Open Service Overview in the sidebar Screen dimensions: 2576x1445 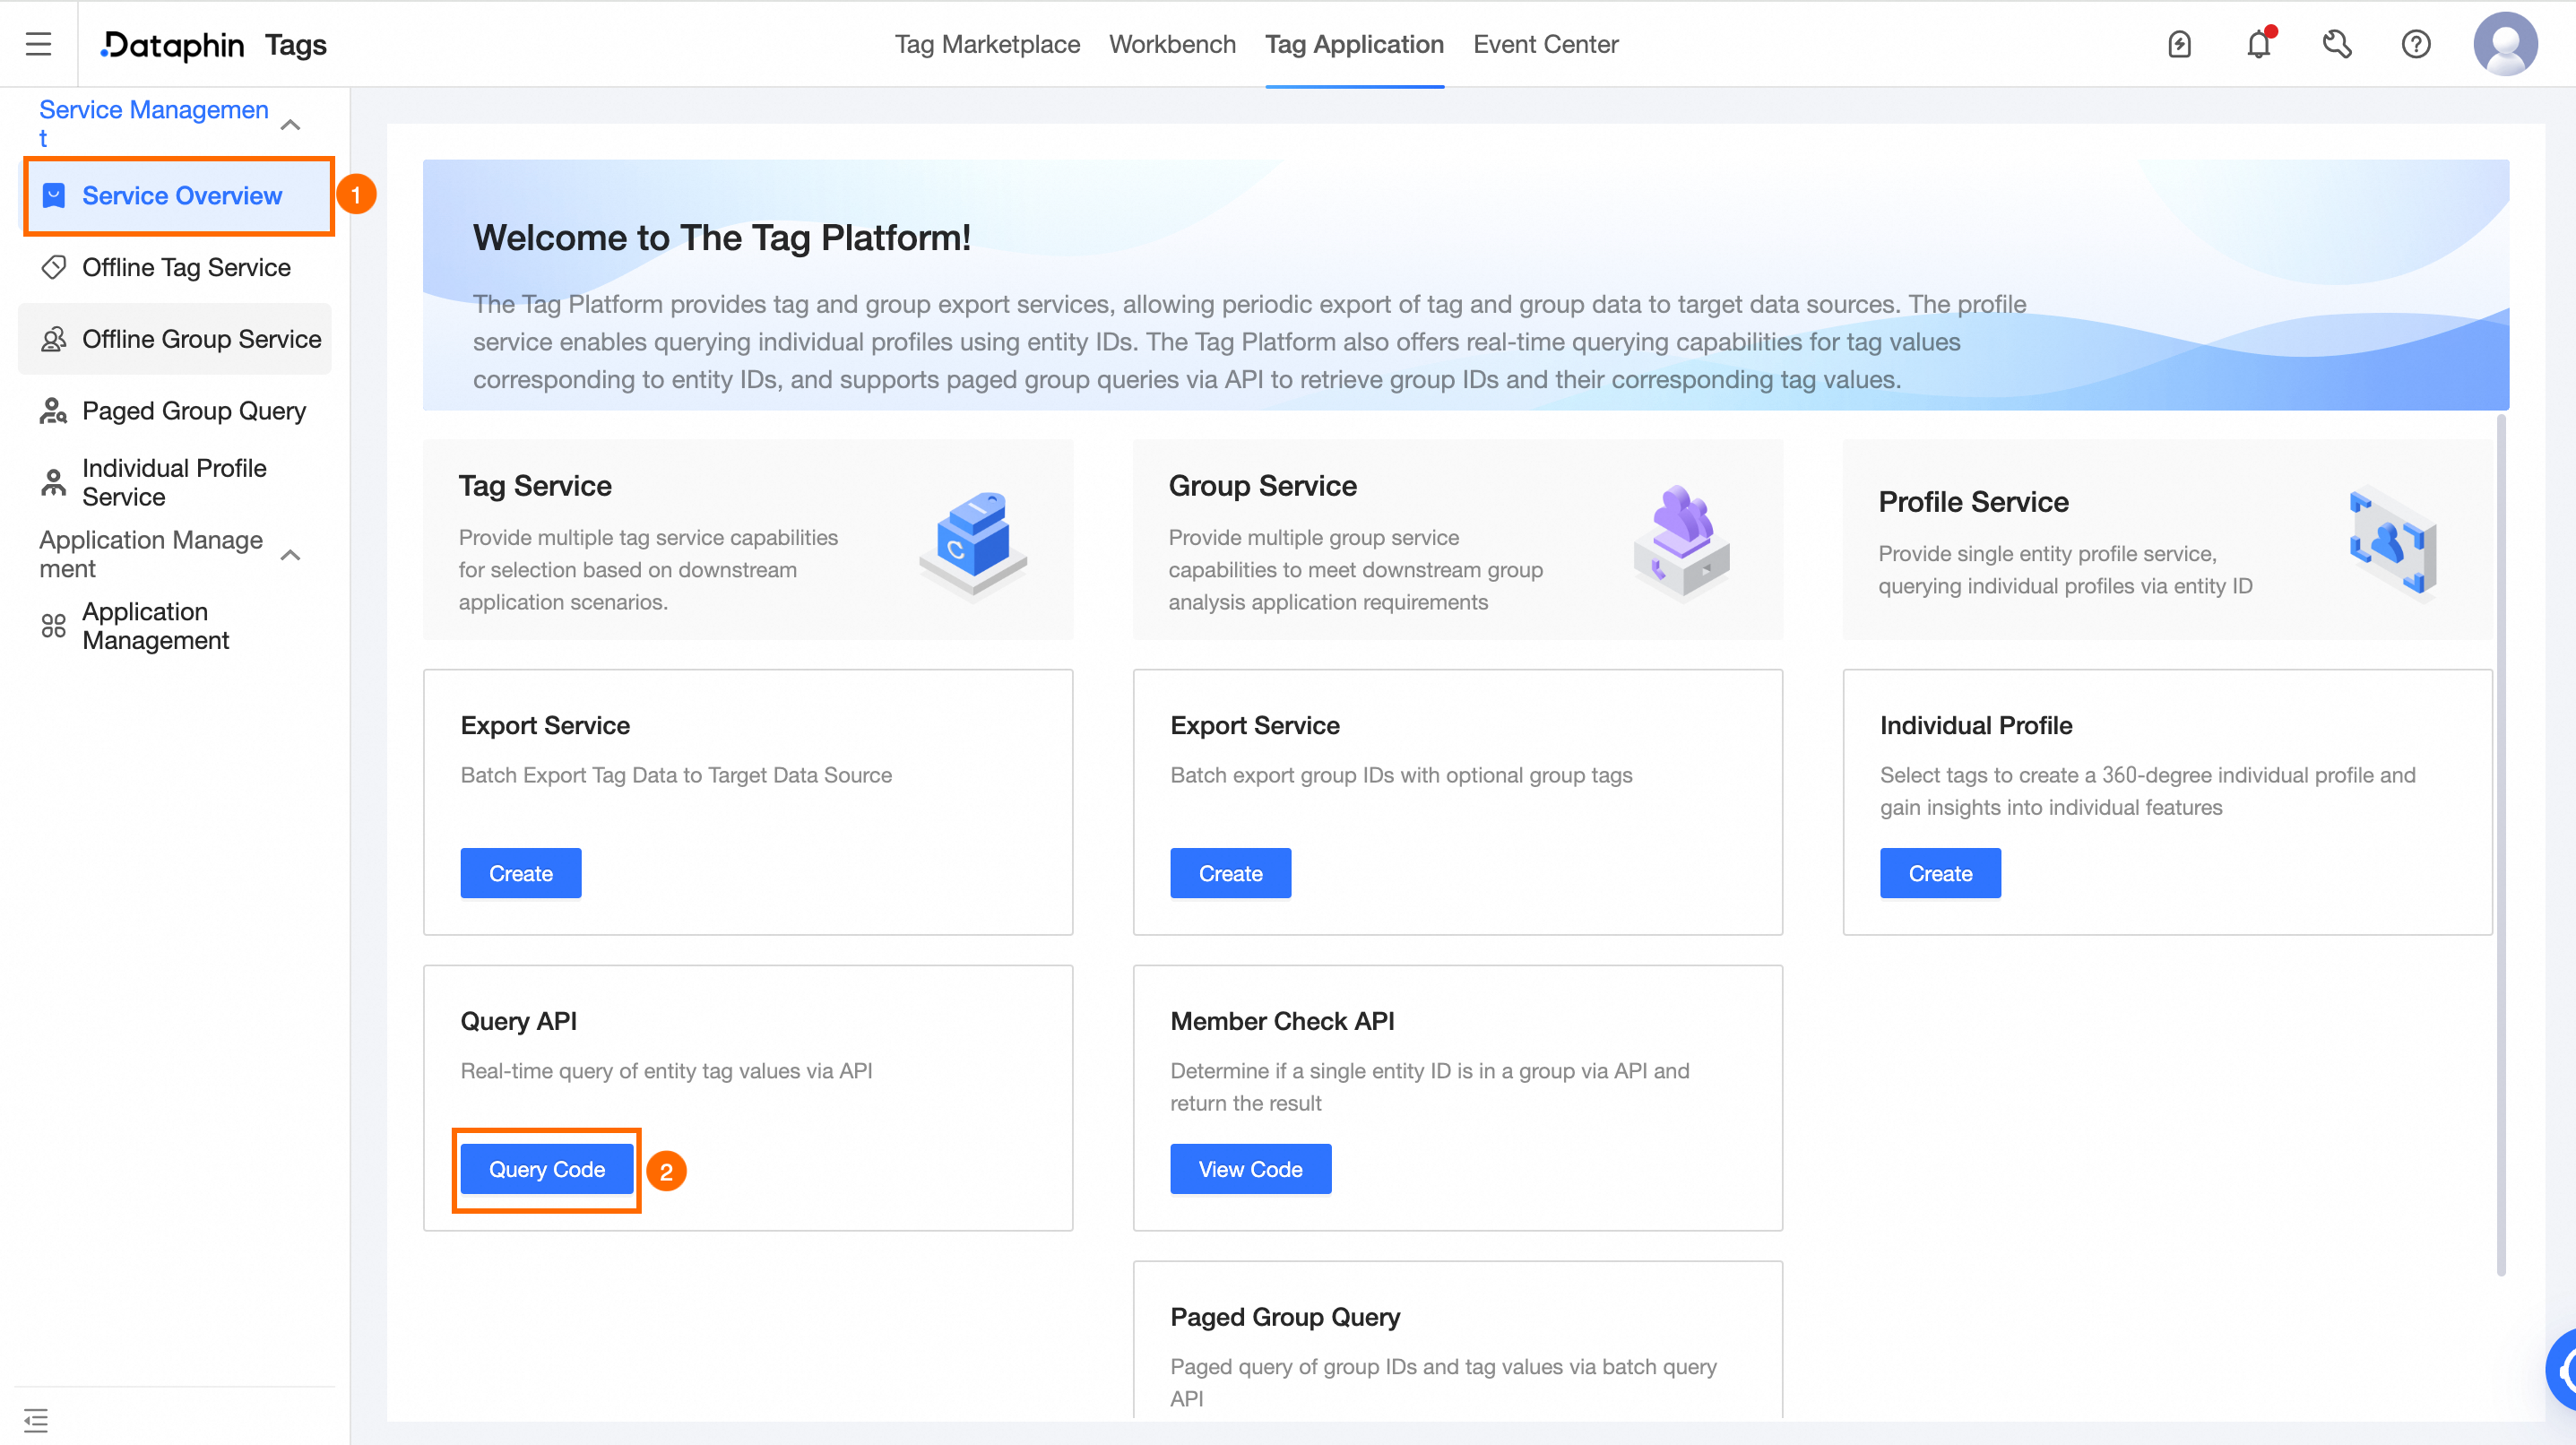(x=179, y=196)
